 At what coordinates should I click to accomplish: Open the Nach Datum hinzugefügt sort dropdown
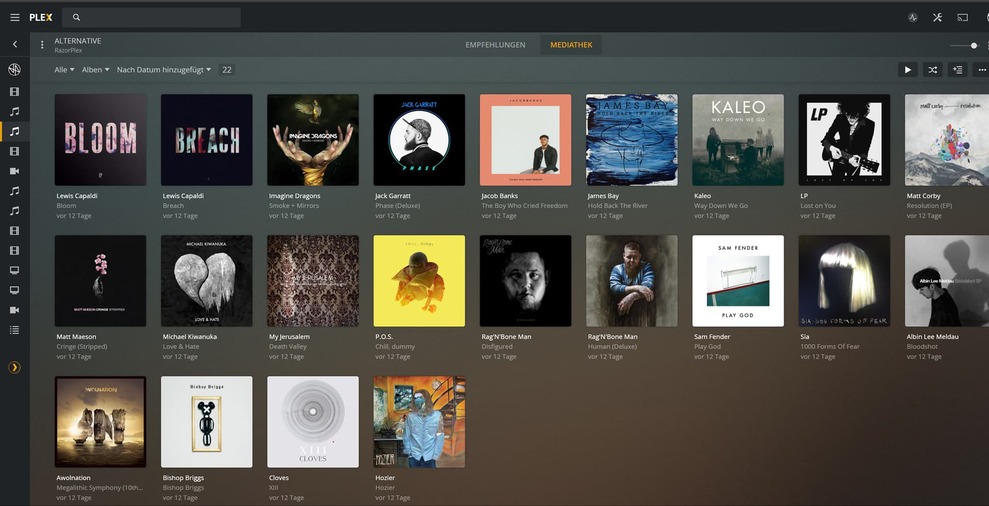click(164, 69)
